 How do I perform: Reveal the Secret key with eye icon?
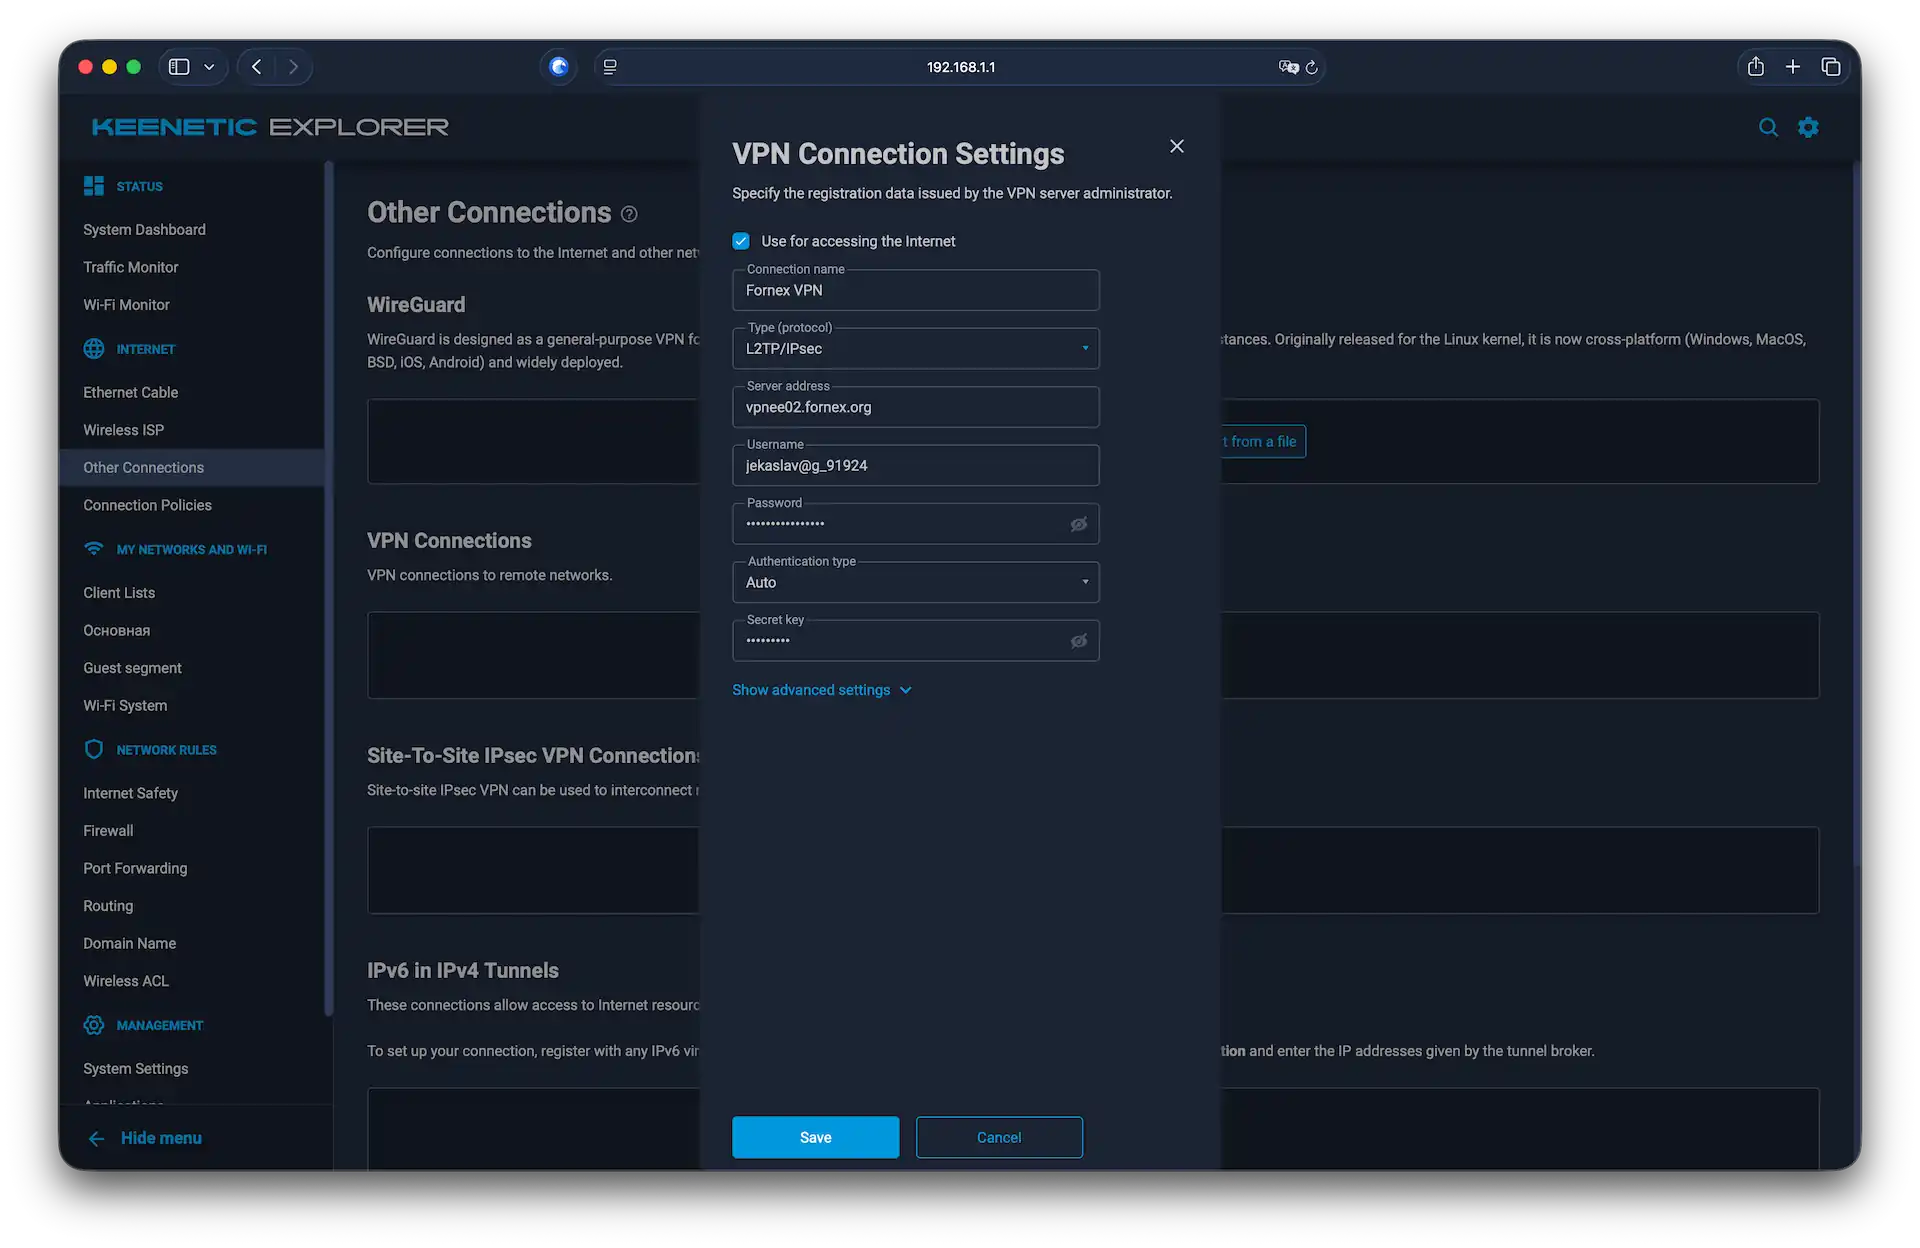click(x=1079, y=641)
